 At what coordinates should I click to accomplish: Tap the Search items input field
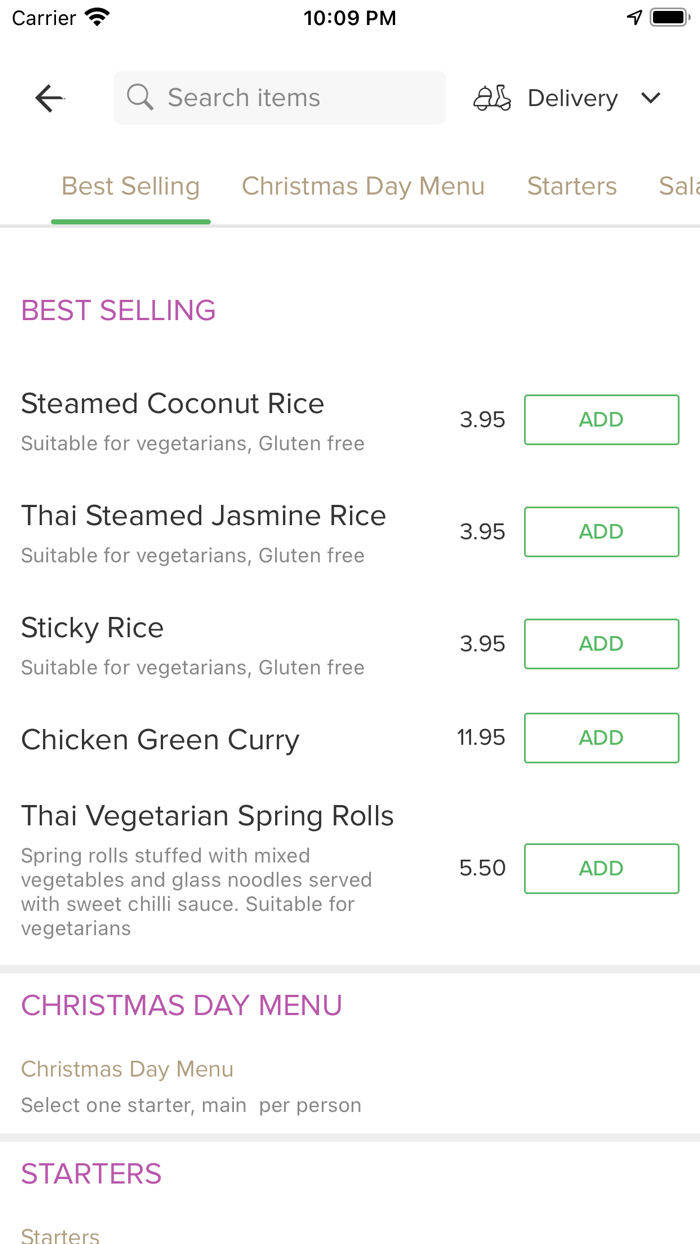pyautogui.click(x=279, y=97)
